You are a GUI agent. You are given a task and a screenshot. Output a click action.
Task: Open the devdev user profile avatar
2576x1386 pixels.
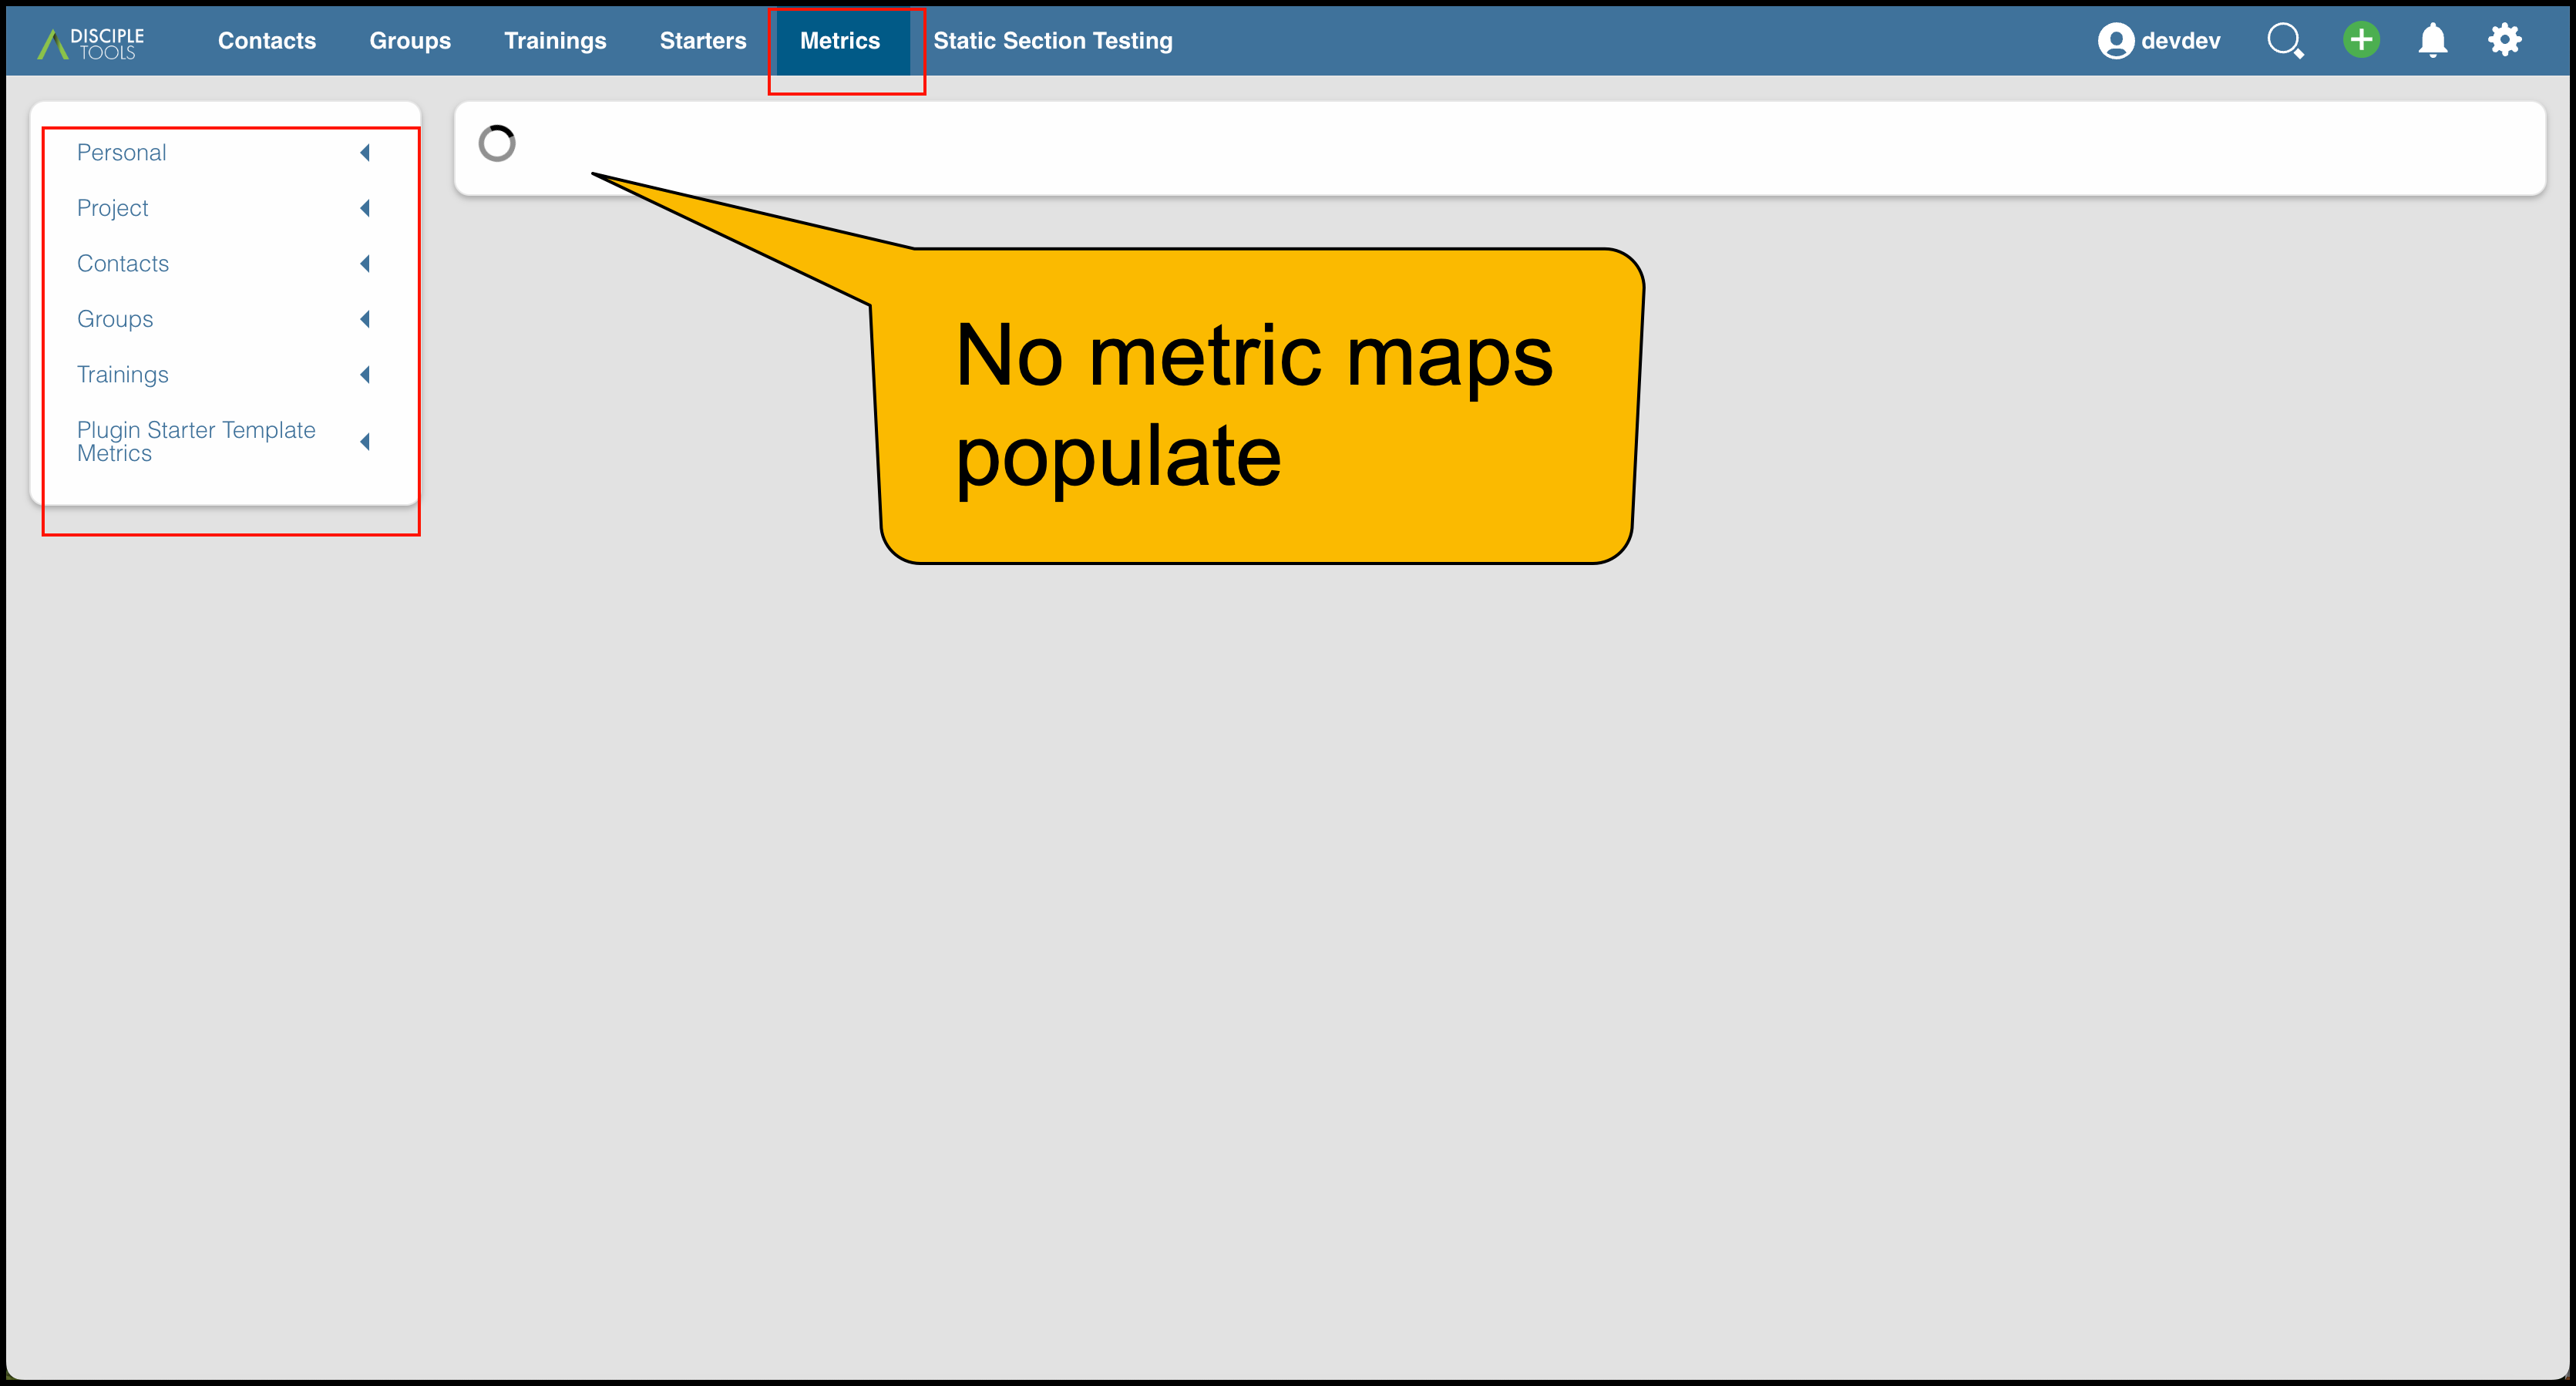pos(2117,40)
